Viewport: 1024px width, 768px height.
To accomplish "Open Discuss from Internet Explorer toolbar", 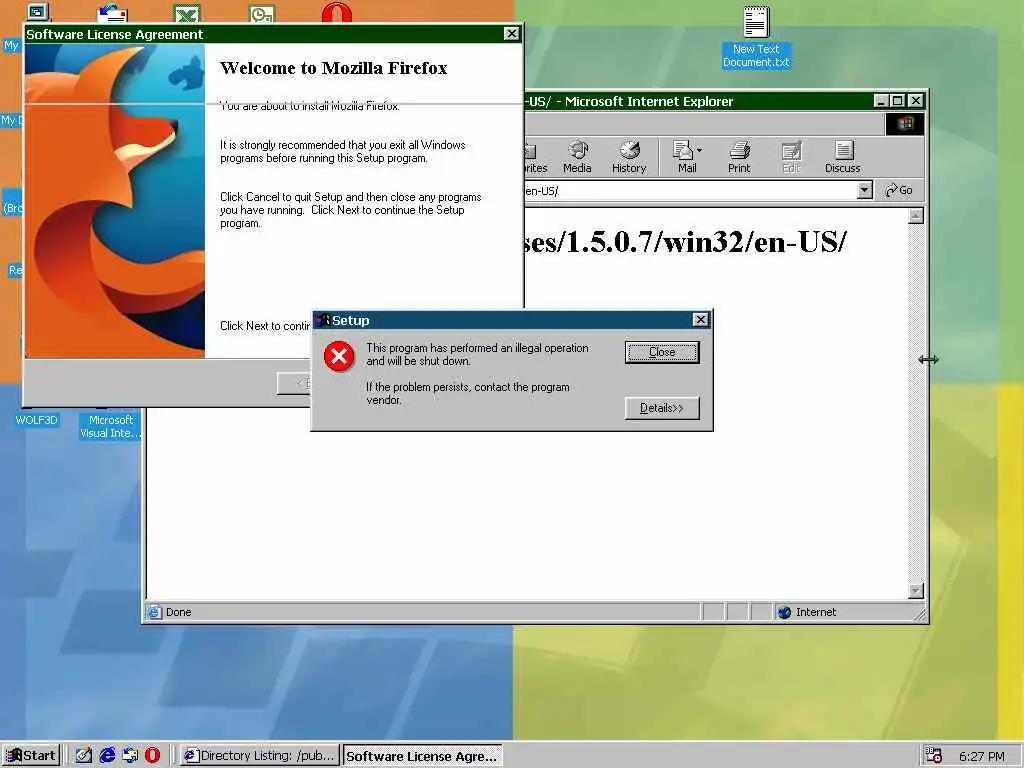I will pyautogui.click(x=842, y=157).
